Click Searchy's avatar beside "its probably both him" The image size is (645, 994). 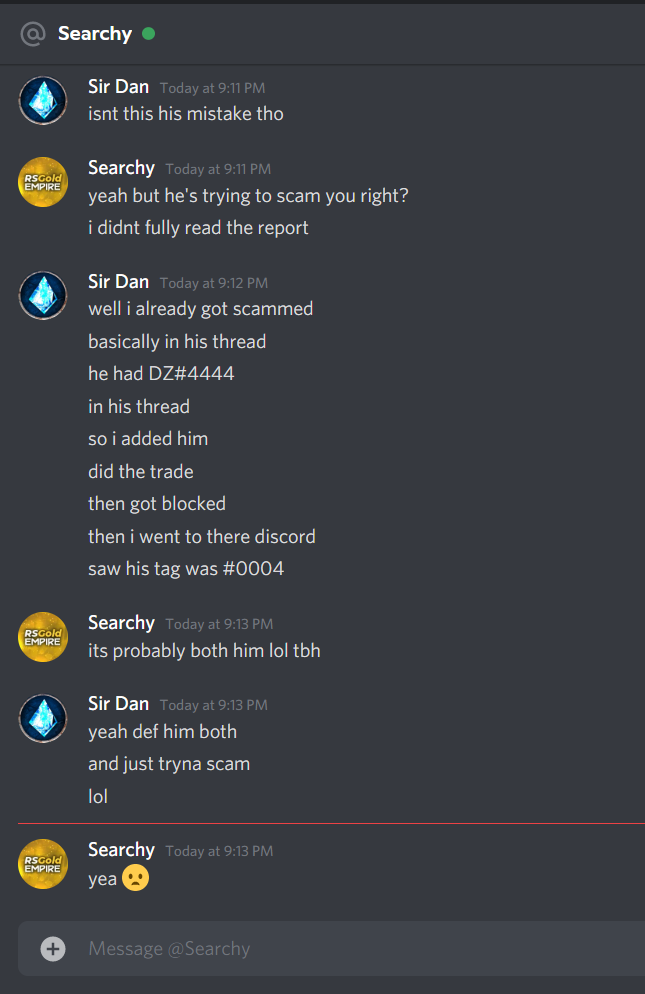coord(43,636)
